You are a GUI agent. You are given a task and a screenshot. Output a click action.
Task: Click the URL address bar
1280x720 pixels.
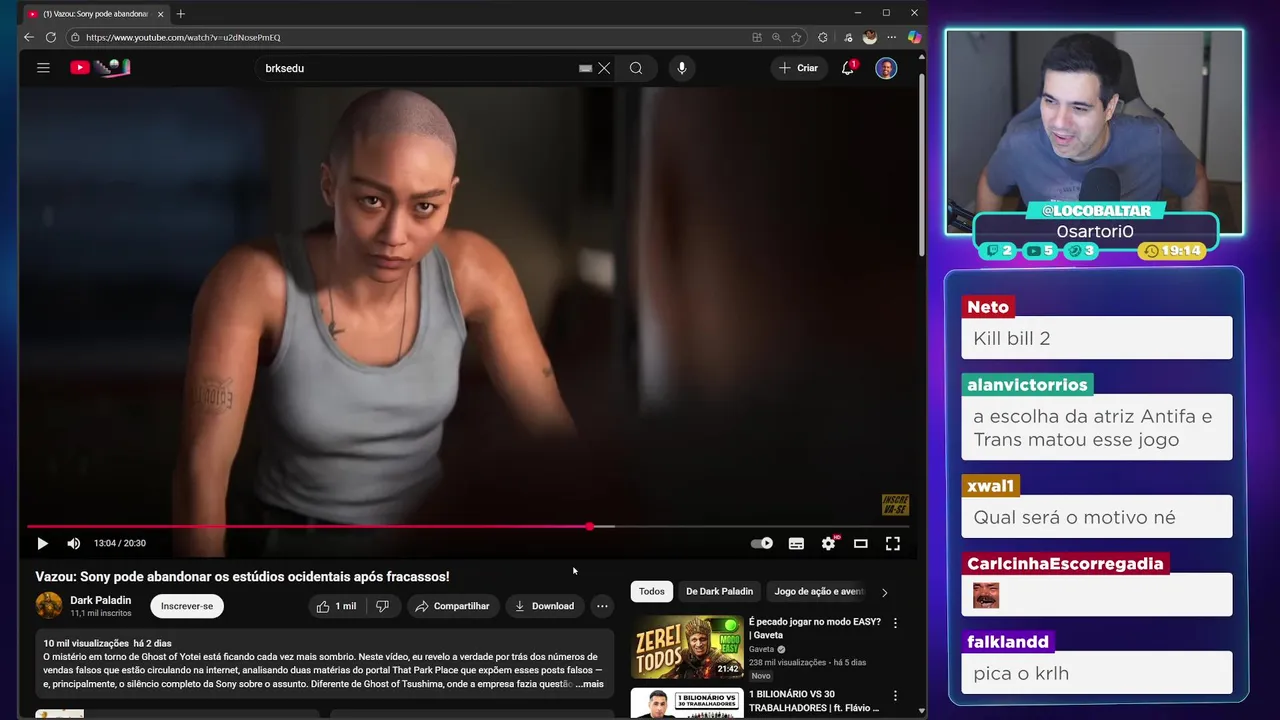coord(400,37)
